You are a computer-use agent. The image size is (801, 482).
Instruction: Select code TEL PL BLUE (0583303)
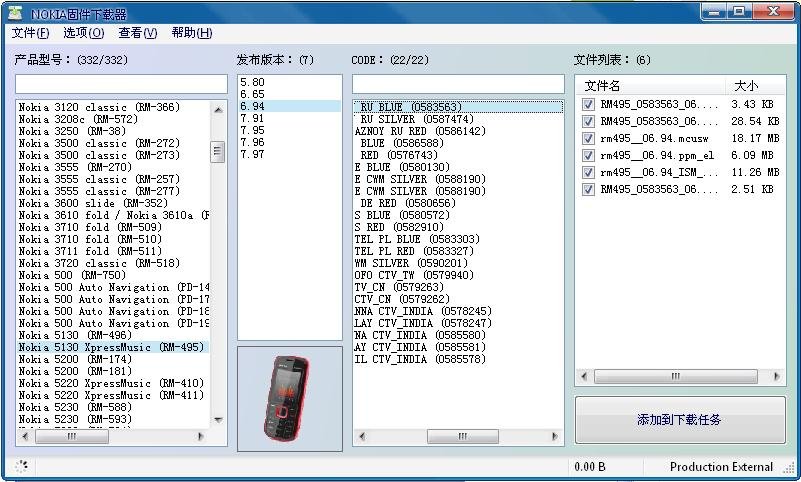tap(458, 239)
